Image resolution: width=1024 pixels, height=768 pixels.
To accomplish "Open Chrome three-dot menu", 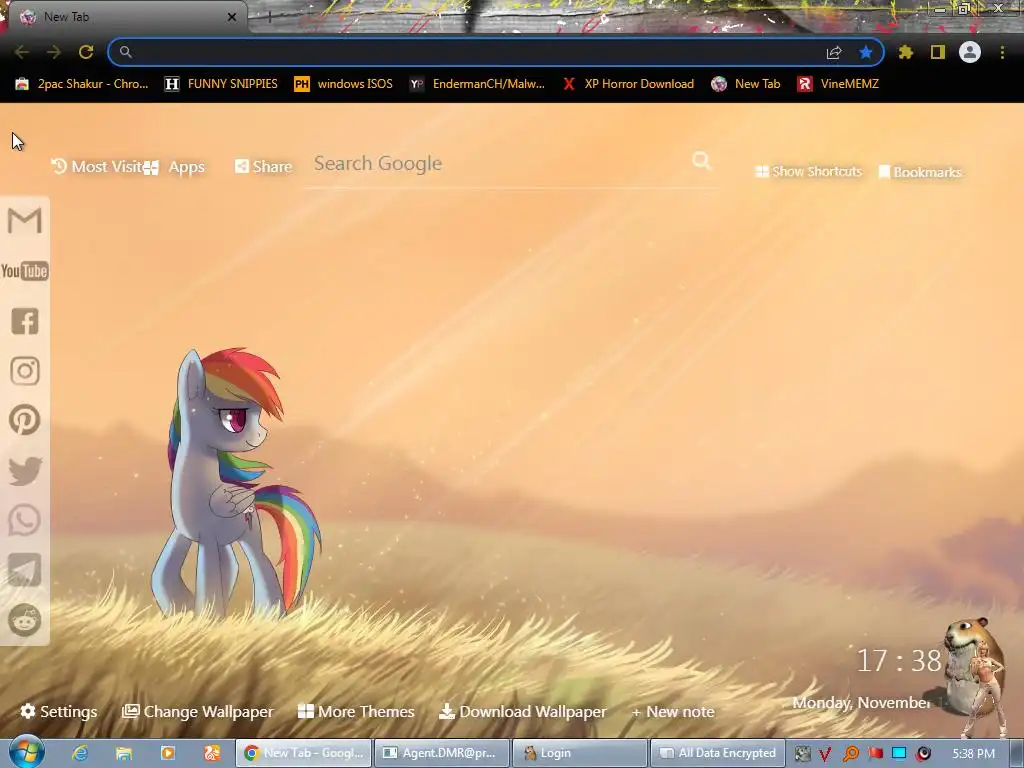I will click(1002, 52).
